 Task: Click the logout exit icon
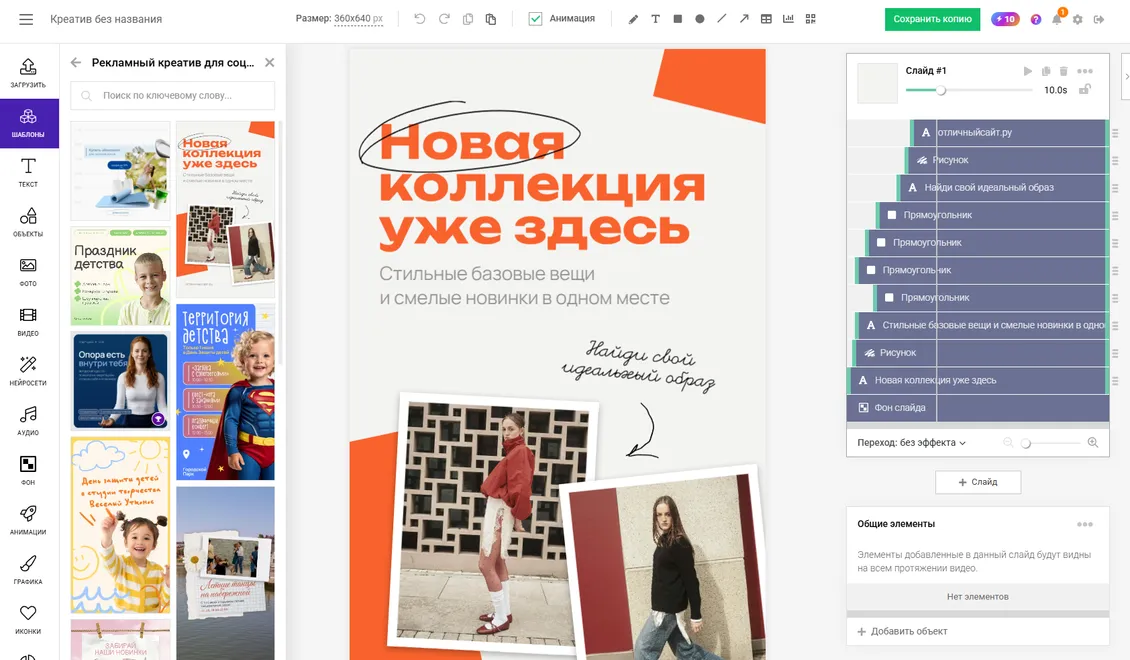(x=1099, y=19)
